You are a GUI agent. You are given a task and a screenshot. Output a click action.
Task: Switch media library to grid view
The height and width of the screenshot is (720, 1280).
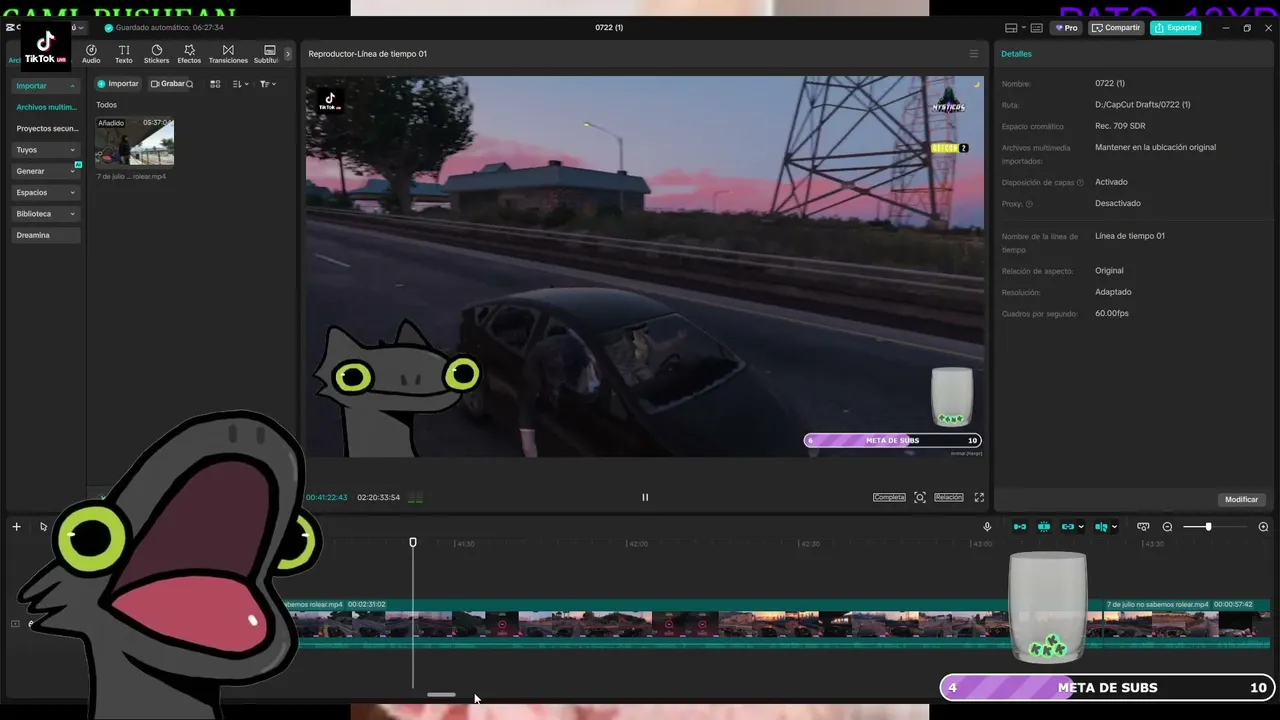(x=215, y=84)
